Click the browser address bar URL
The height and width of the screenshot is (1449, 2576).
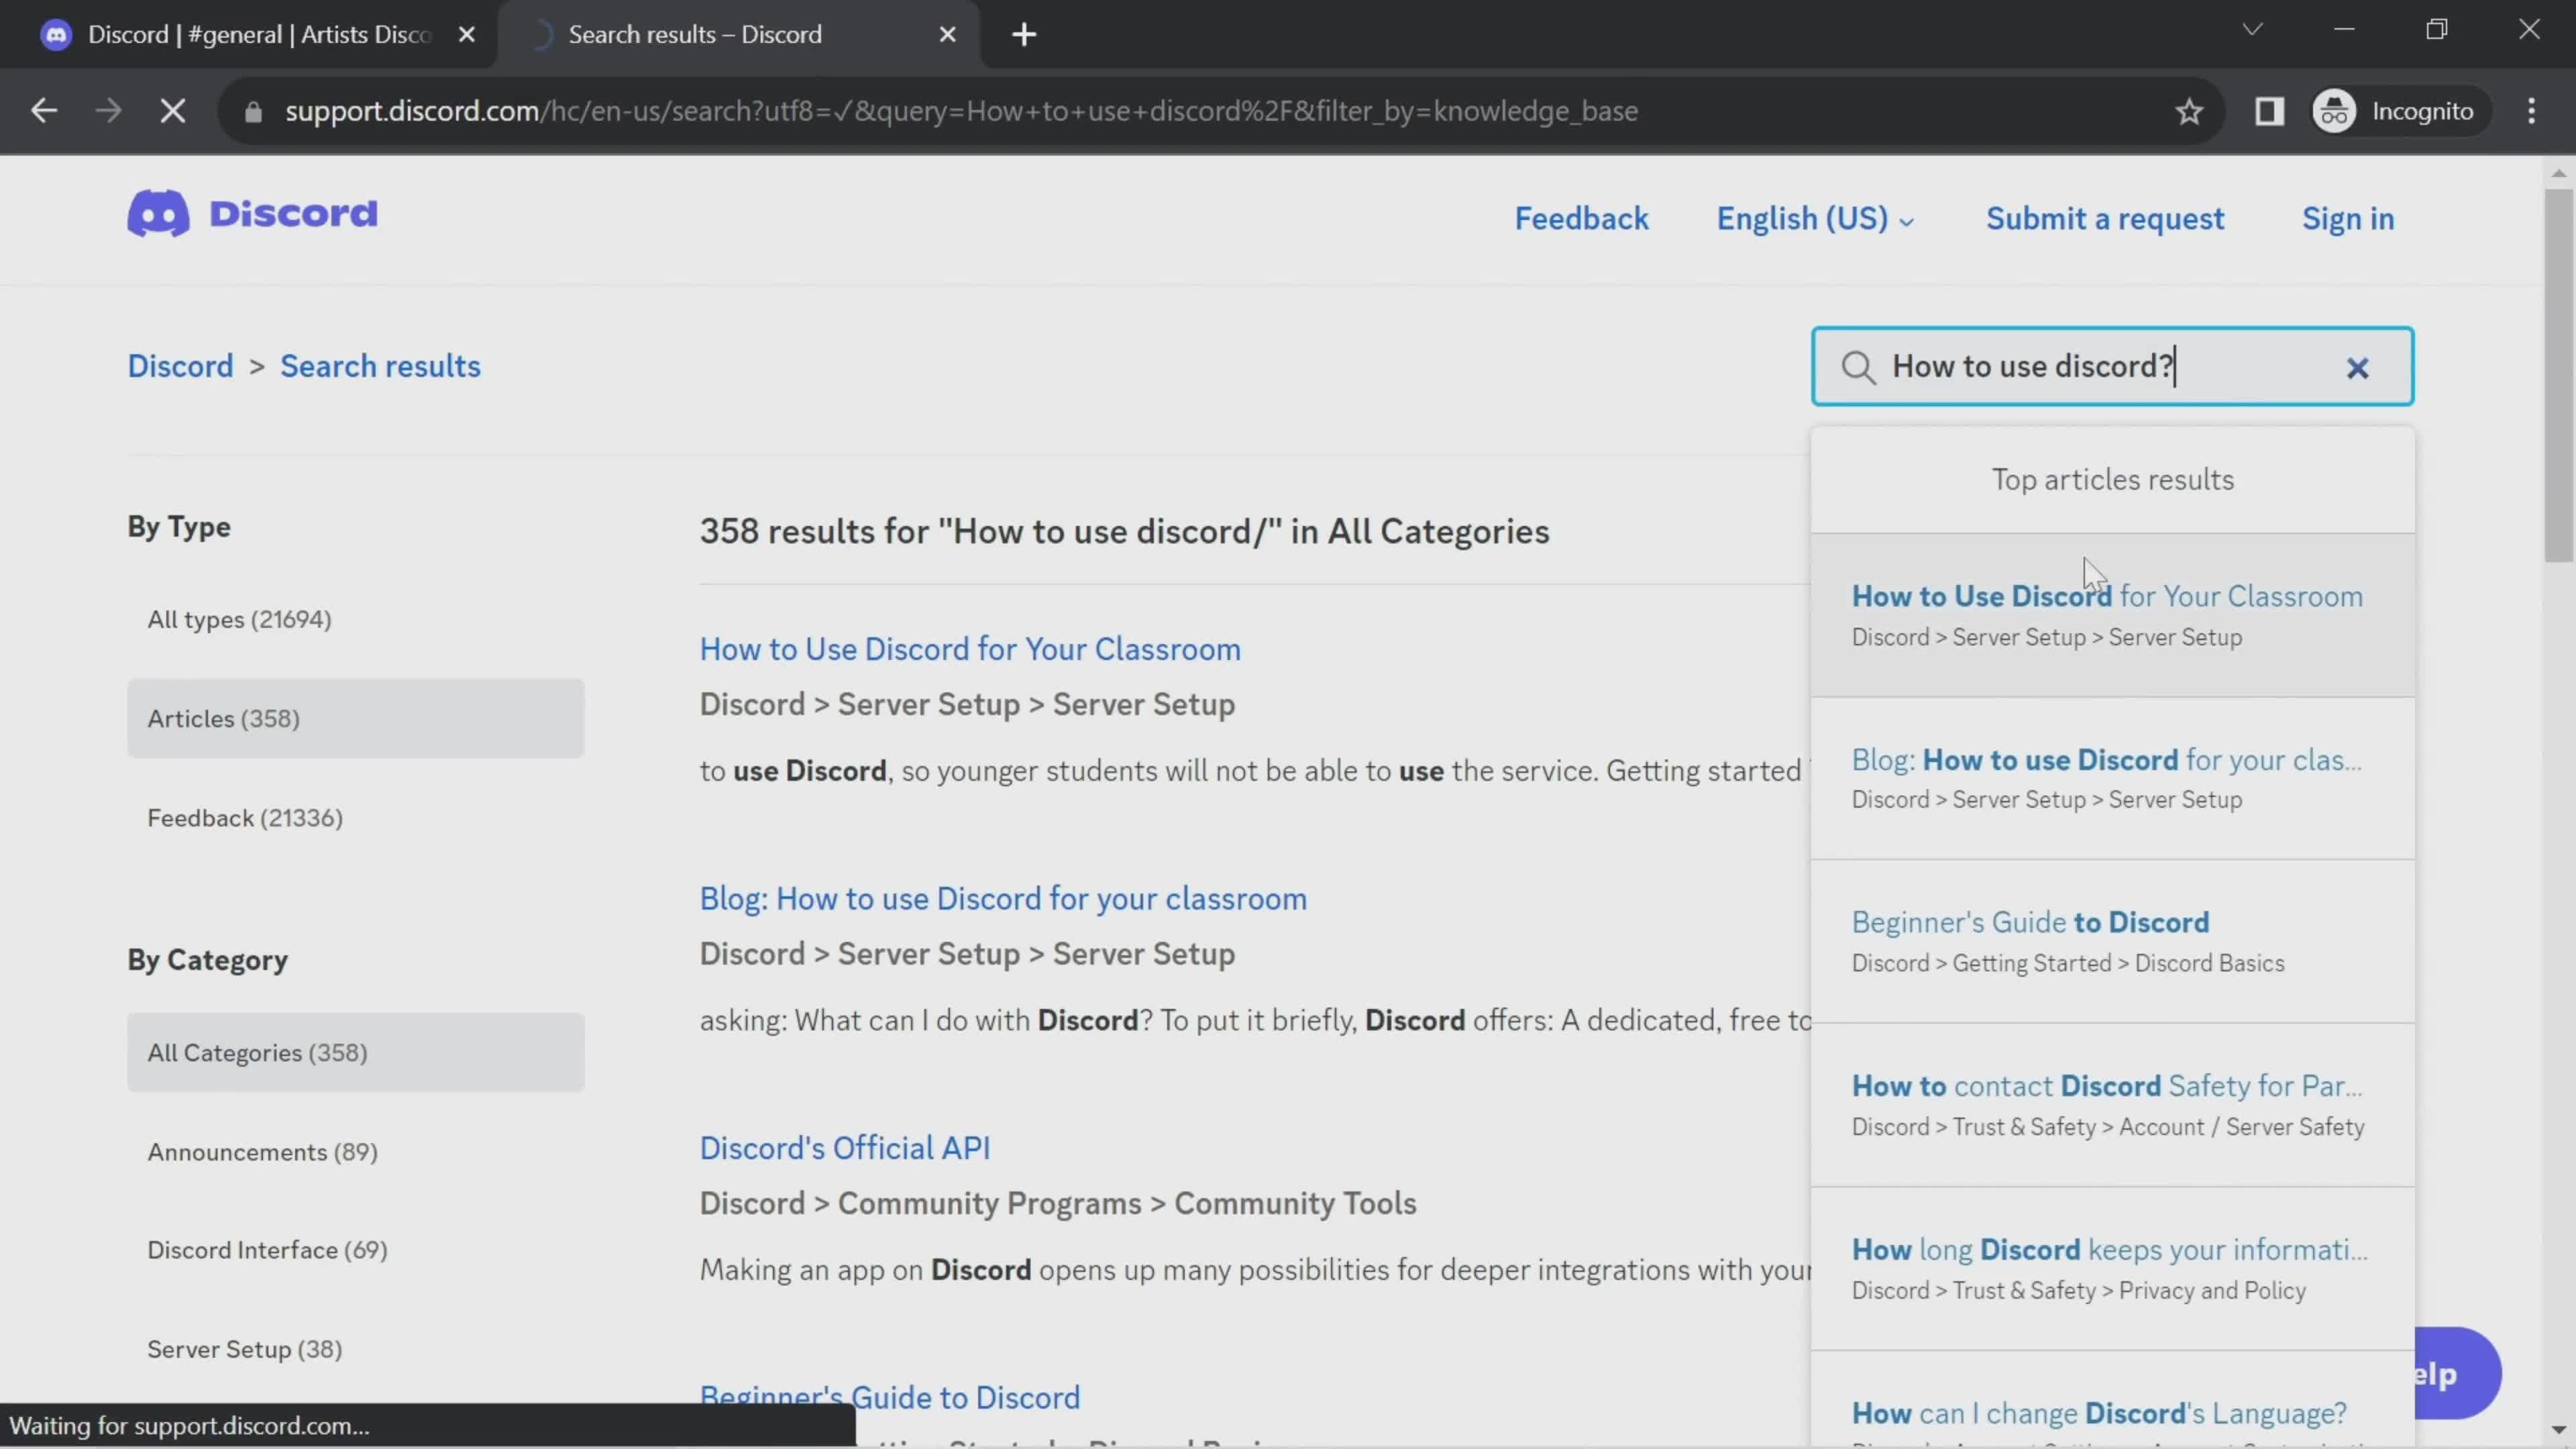click(961, 111)
